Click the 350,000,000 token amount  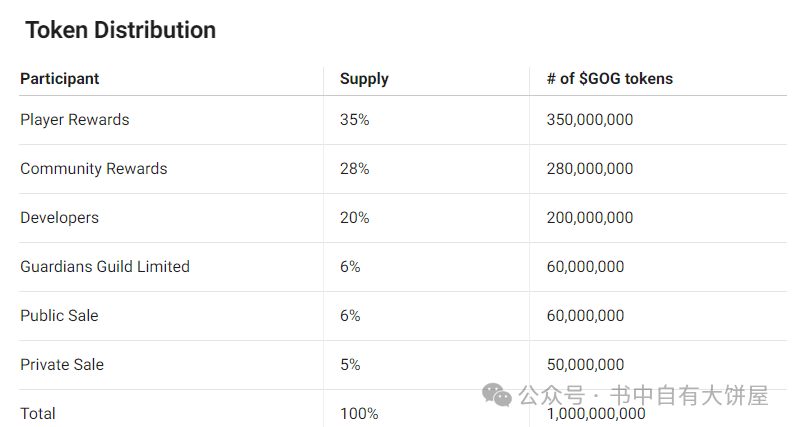(x=589, y=120)
